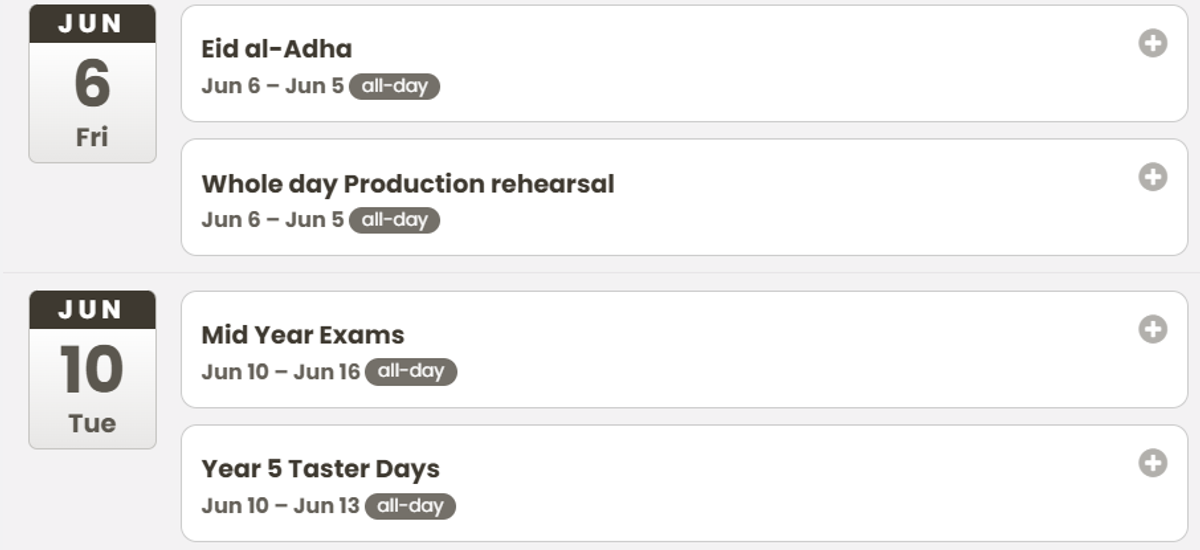This screenshot has width=1200, height=550.
Task: Expand the Eid al-Adha event with plus icon
Action: pos(1153,43)
